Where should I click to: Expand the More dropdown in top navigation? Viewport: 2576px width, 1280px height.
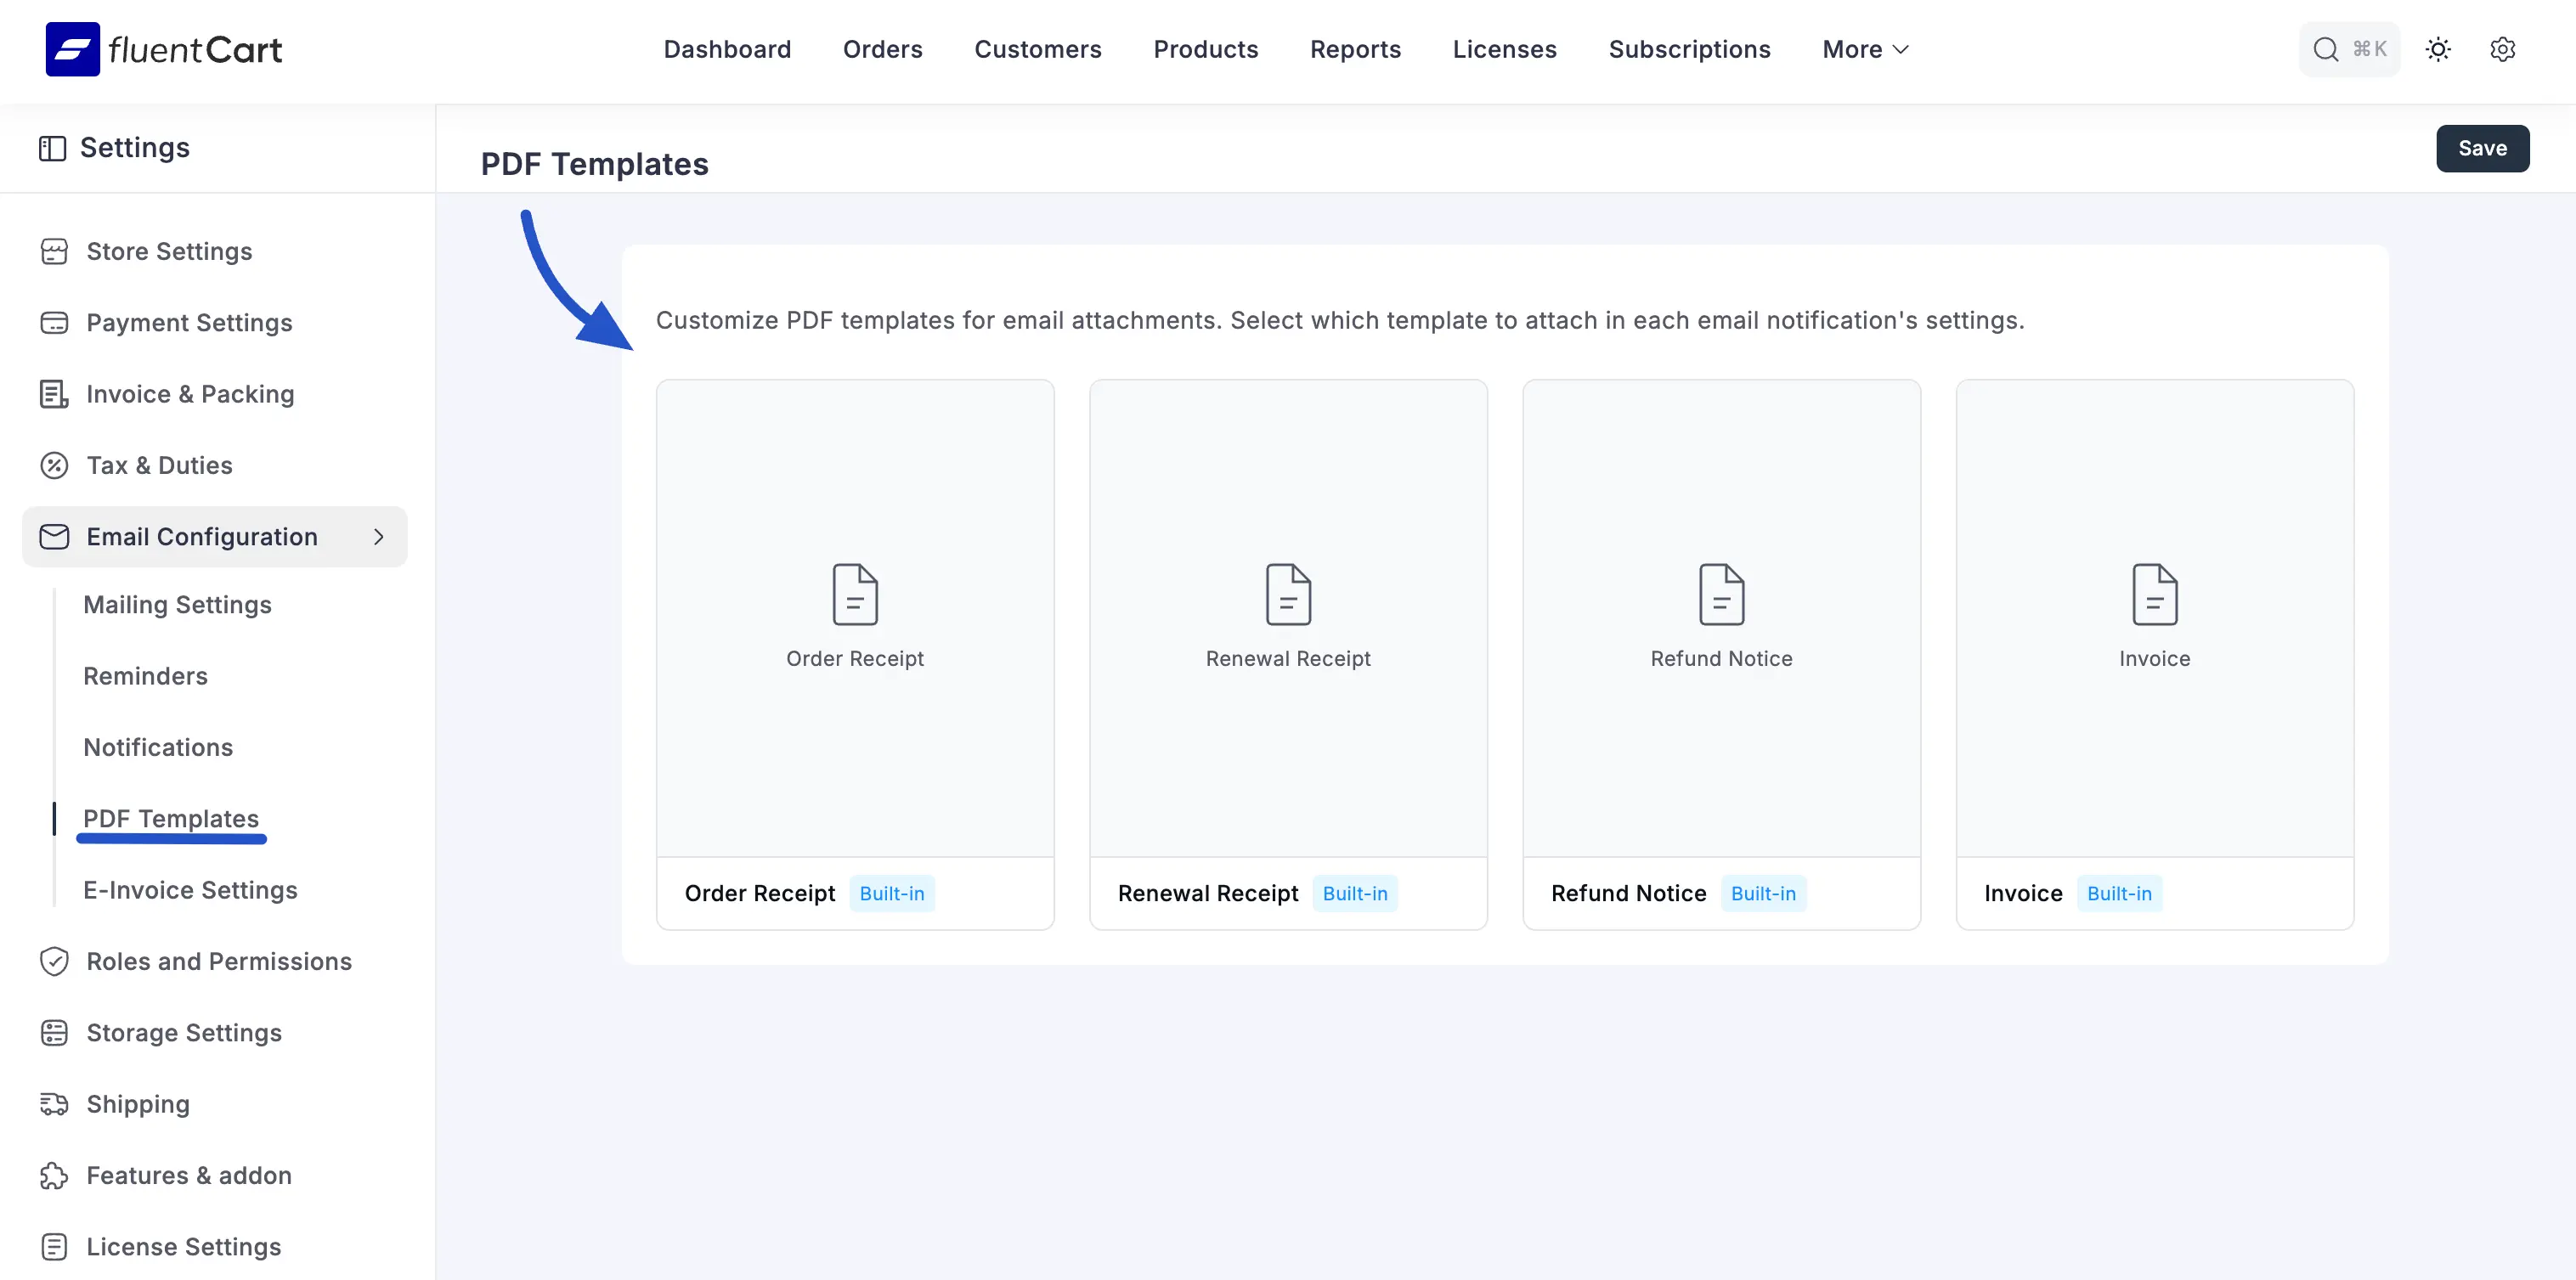point(1865,49)
